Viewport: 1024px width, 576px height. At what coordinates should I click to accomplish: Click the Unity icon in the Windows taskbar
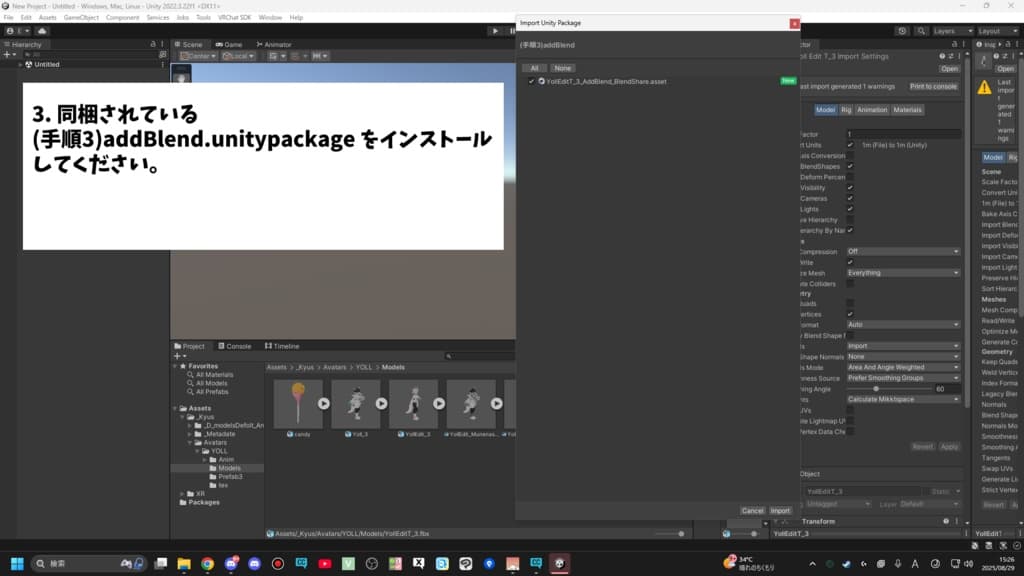[558, 565]
